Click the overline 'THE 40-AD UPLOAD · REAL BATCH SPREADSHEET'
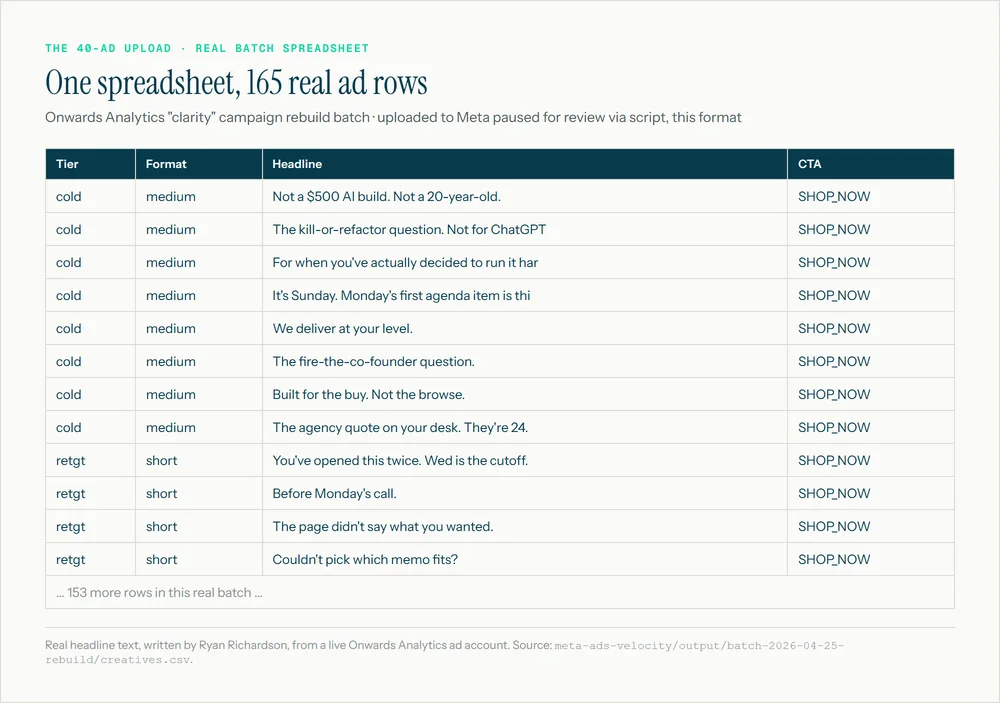 point(207,48)
